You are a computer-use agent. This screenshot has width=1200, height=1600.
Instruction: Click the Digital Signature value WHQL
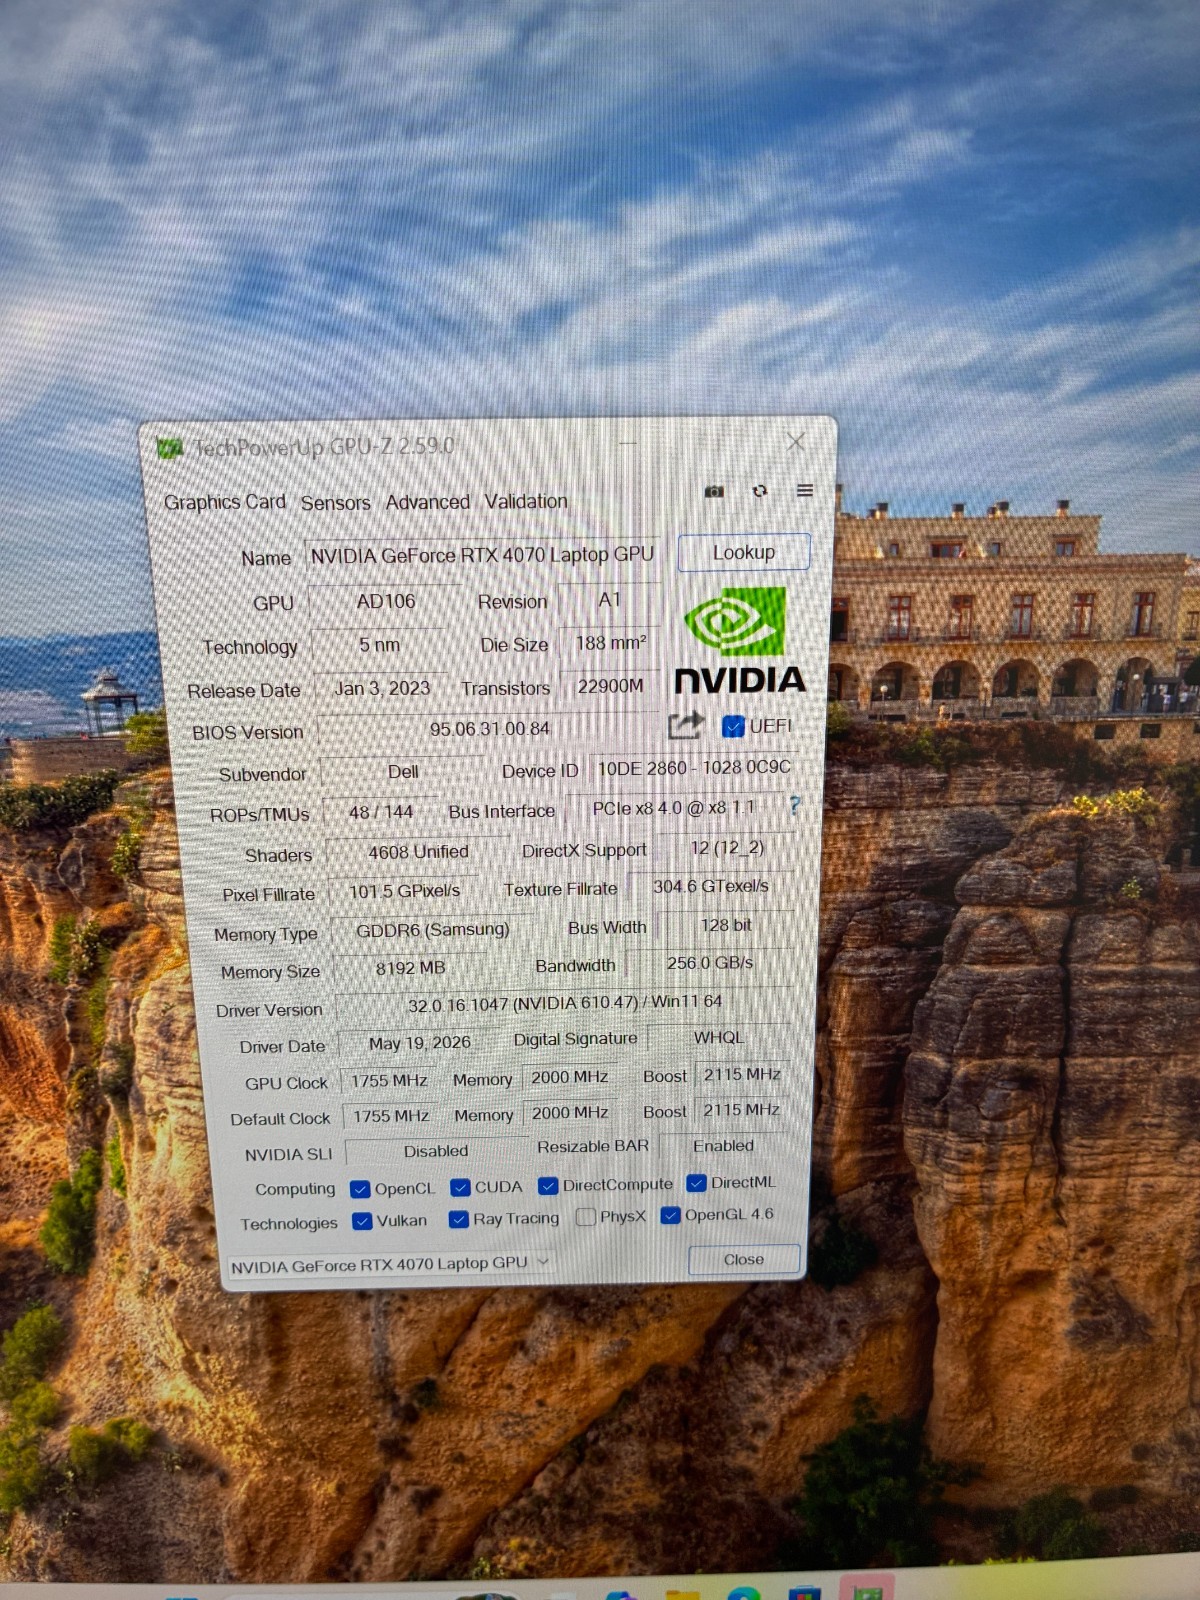(718, 1038)
